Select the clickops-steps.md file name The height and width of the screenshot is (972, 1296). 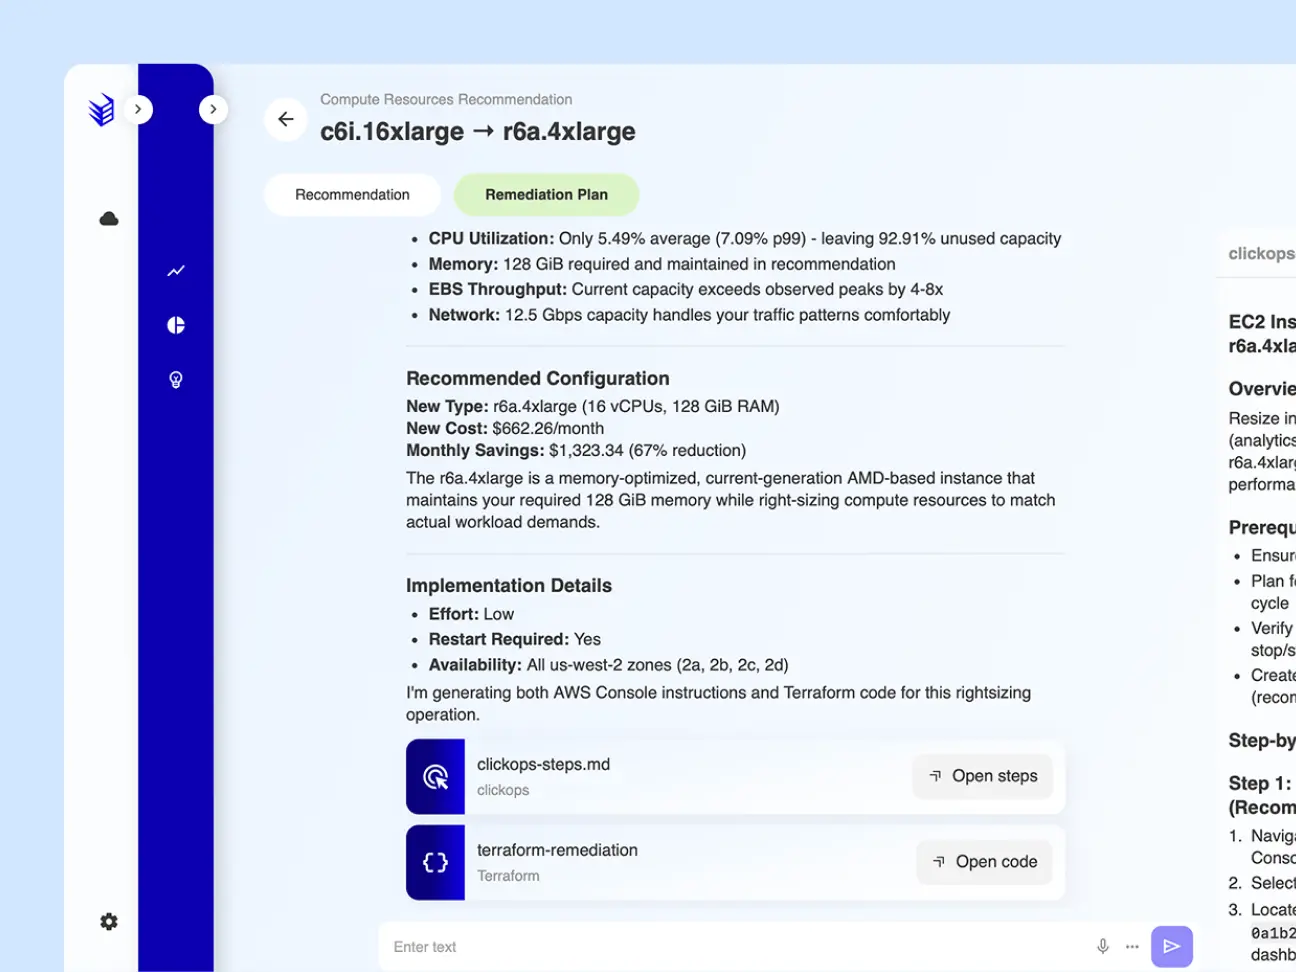coord(543,764)
